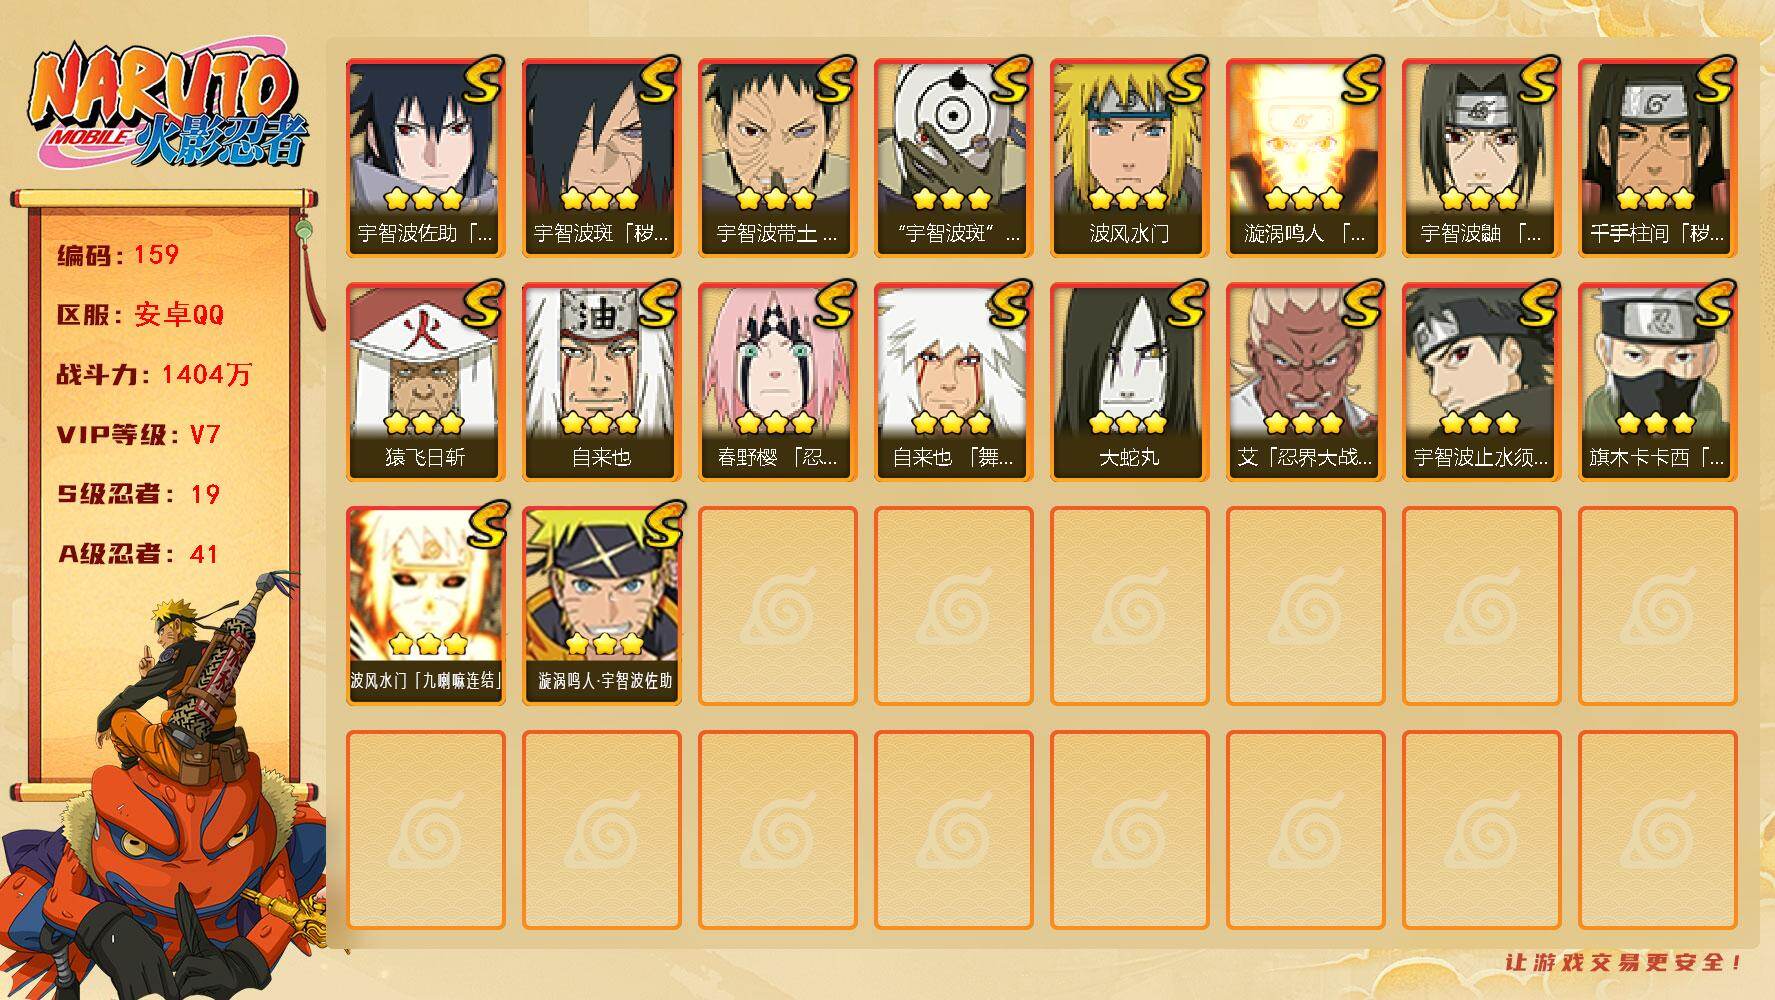Choose the 大蛇丸 character card
Screen dimensions: 1775x1000
coord(1129,382)
